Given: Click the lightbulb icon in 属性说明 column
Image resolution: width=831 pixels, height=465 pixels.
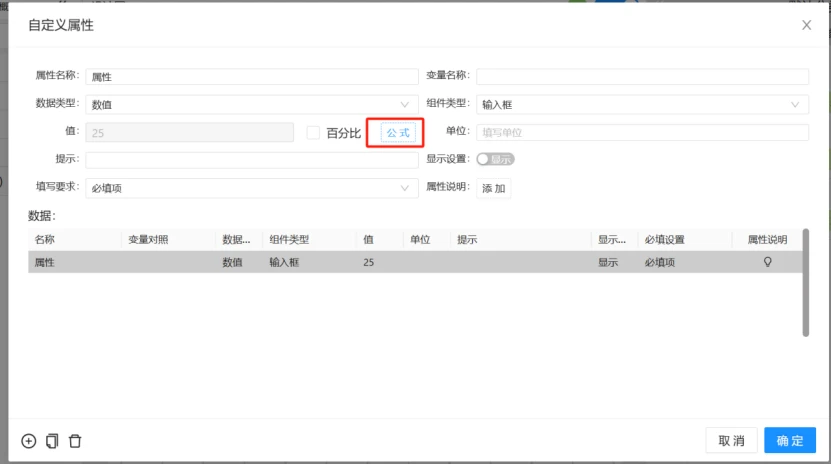Looking at the screenshot, I should pyautogui.click(x=767, y=262).
